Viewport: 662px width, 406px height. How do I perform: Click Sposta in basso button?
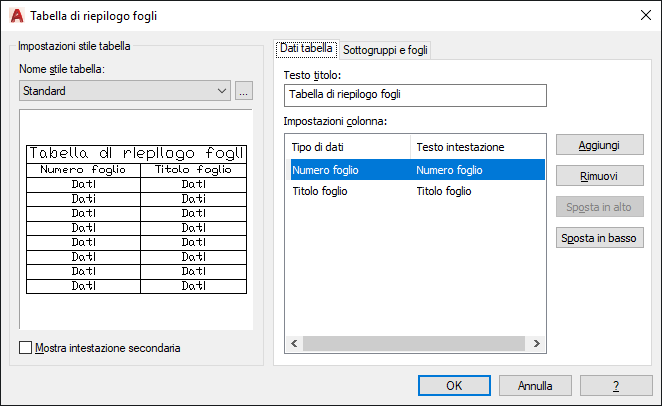point(598,238)
